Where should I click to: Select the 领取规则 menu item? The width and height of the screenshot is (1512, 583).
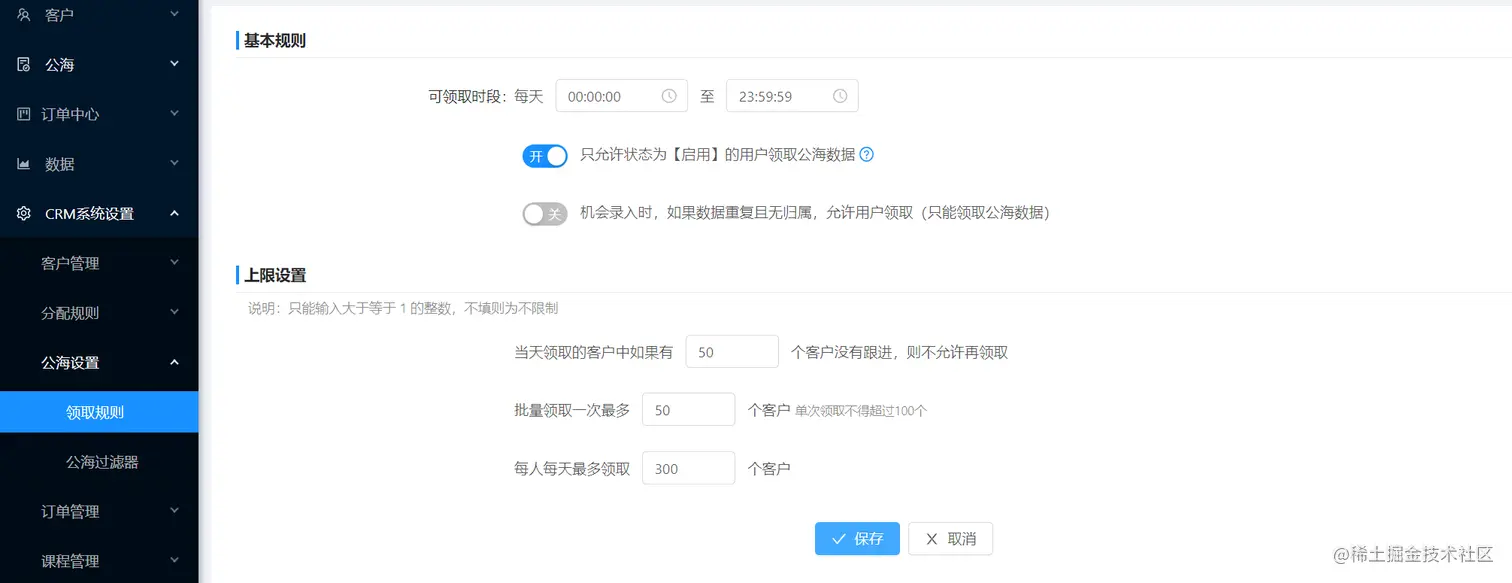tap(99, 412)
